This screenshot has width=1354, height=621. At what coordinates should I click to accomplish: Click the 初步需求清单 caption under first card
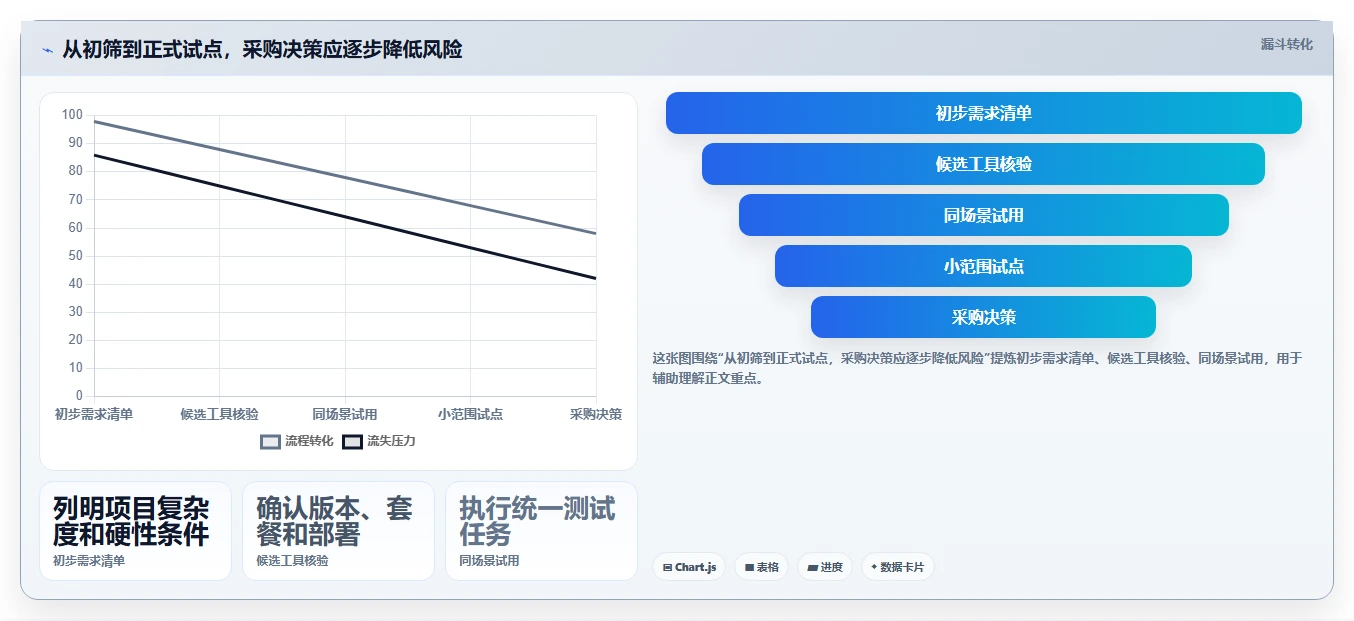(89, 561)
